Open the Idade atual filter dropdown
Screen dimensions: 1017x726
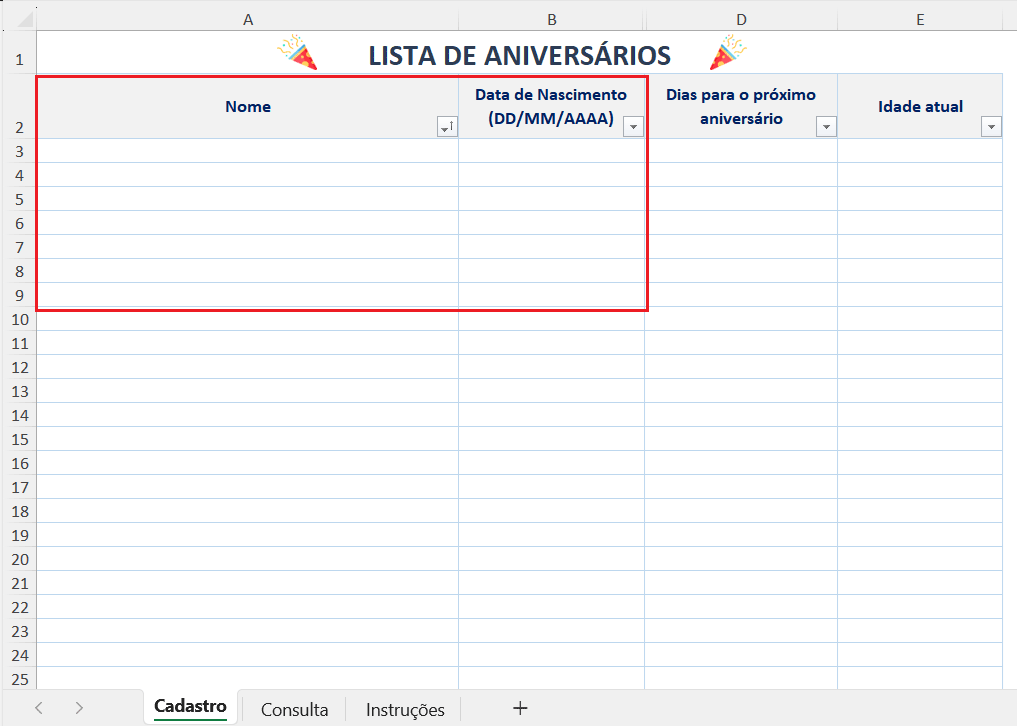tap(991, 127)
